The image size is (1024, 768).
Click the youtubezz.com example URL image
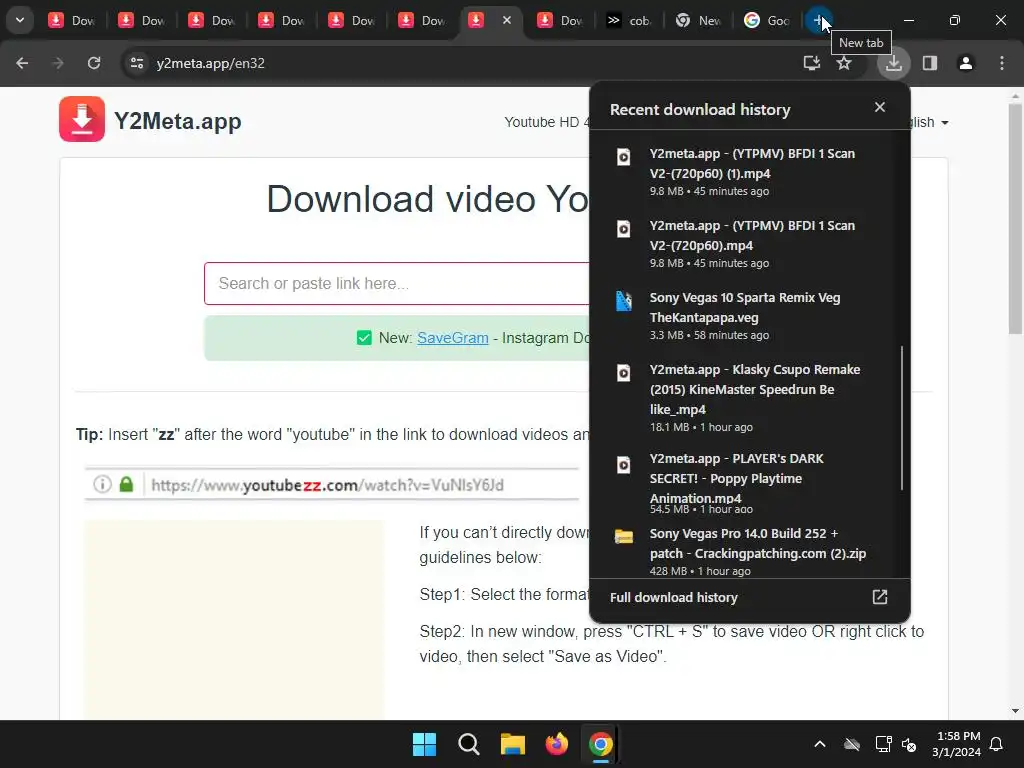pos(331,484)
